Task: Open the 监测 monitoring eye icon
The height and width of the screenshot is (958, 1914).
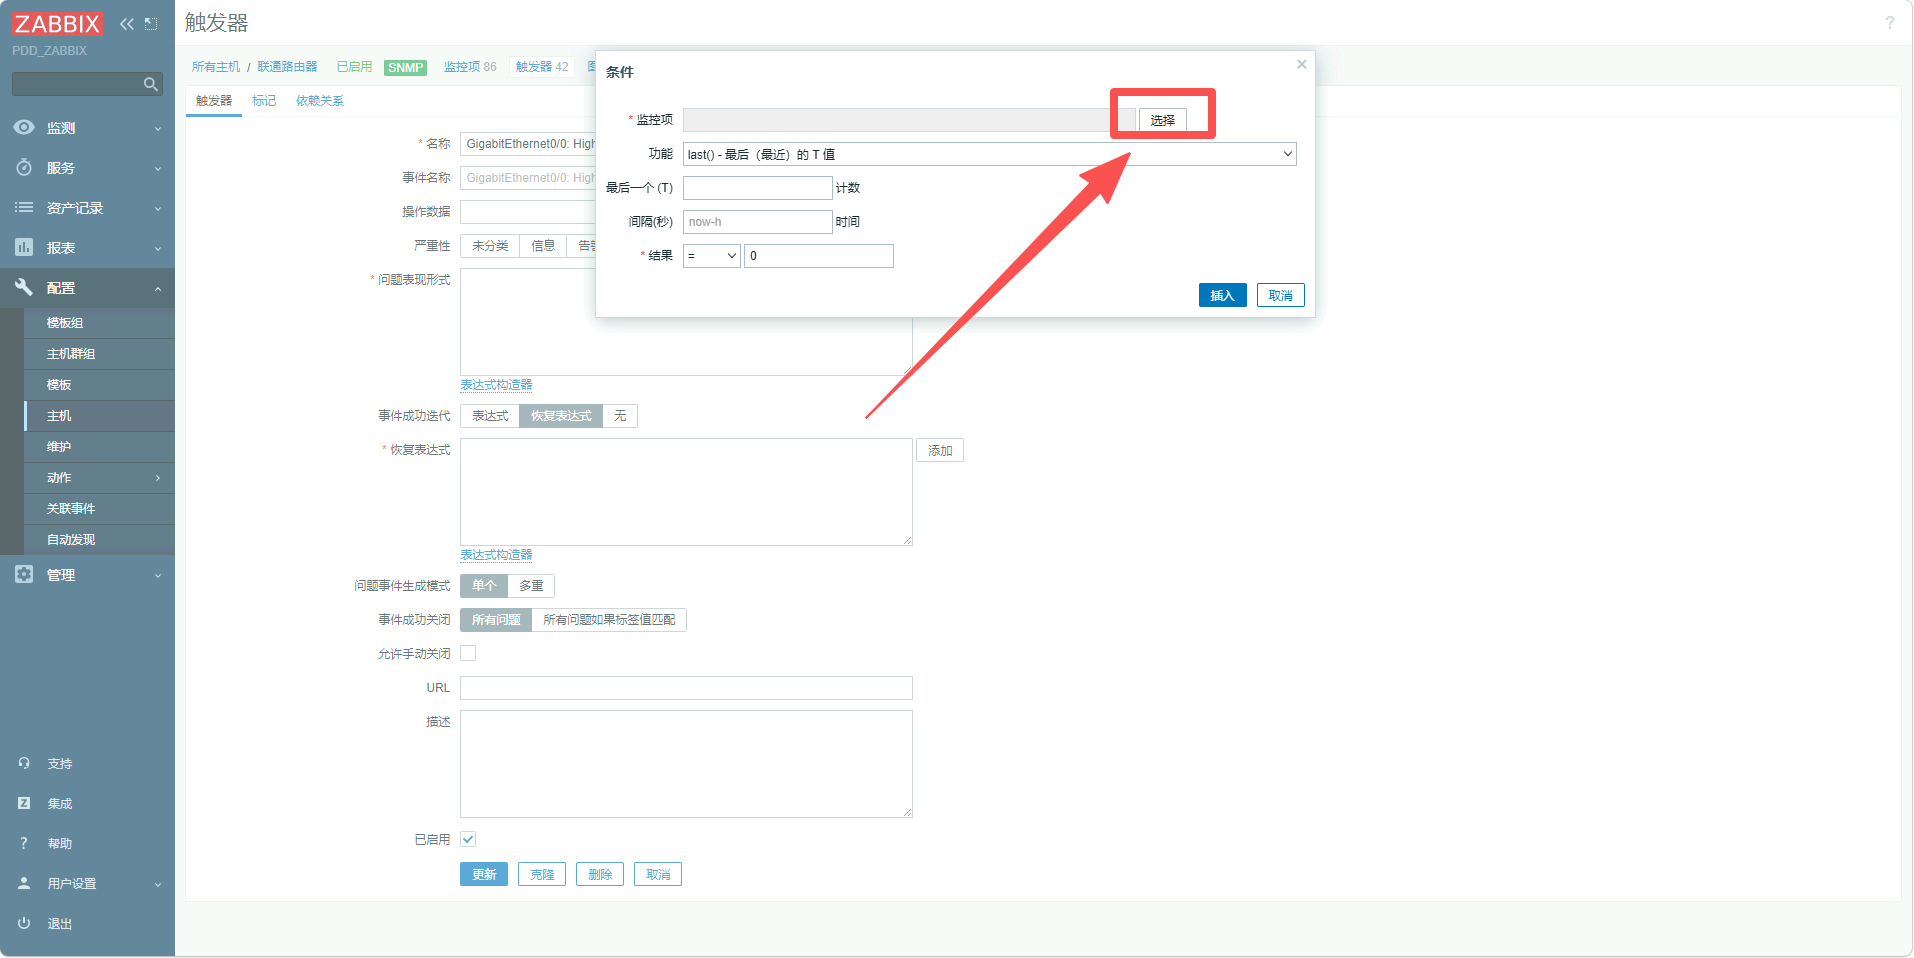Action: click(24, 128)
